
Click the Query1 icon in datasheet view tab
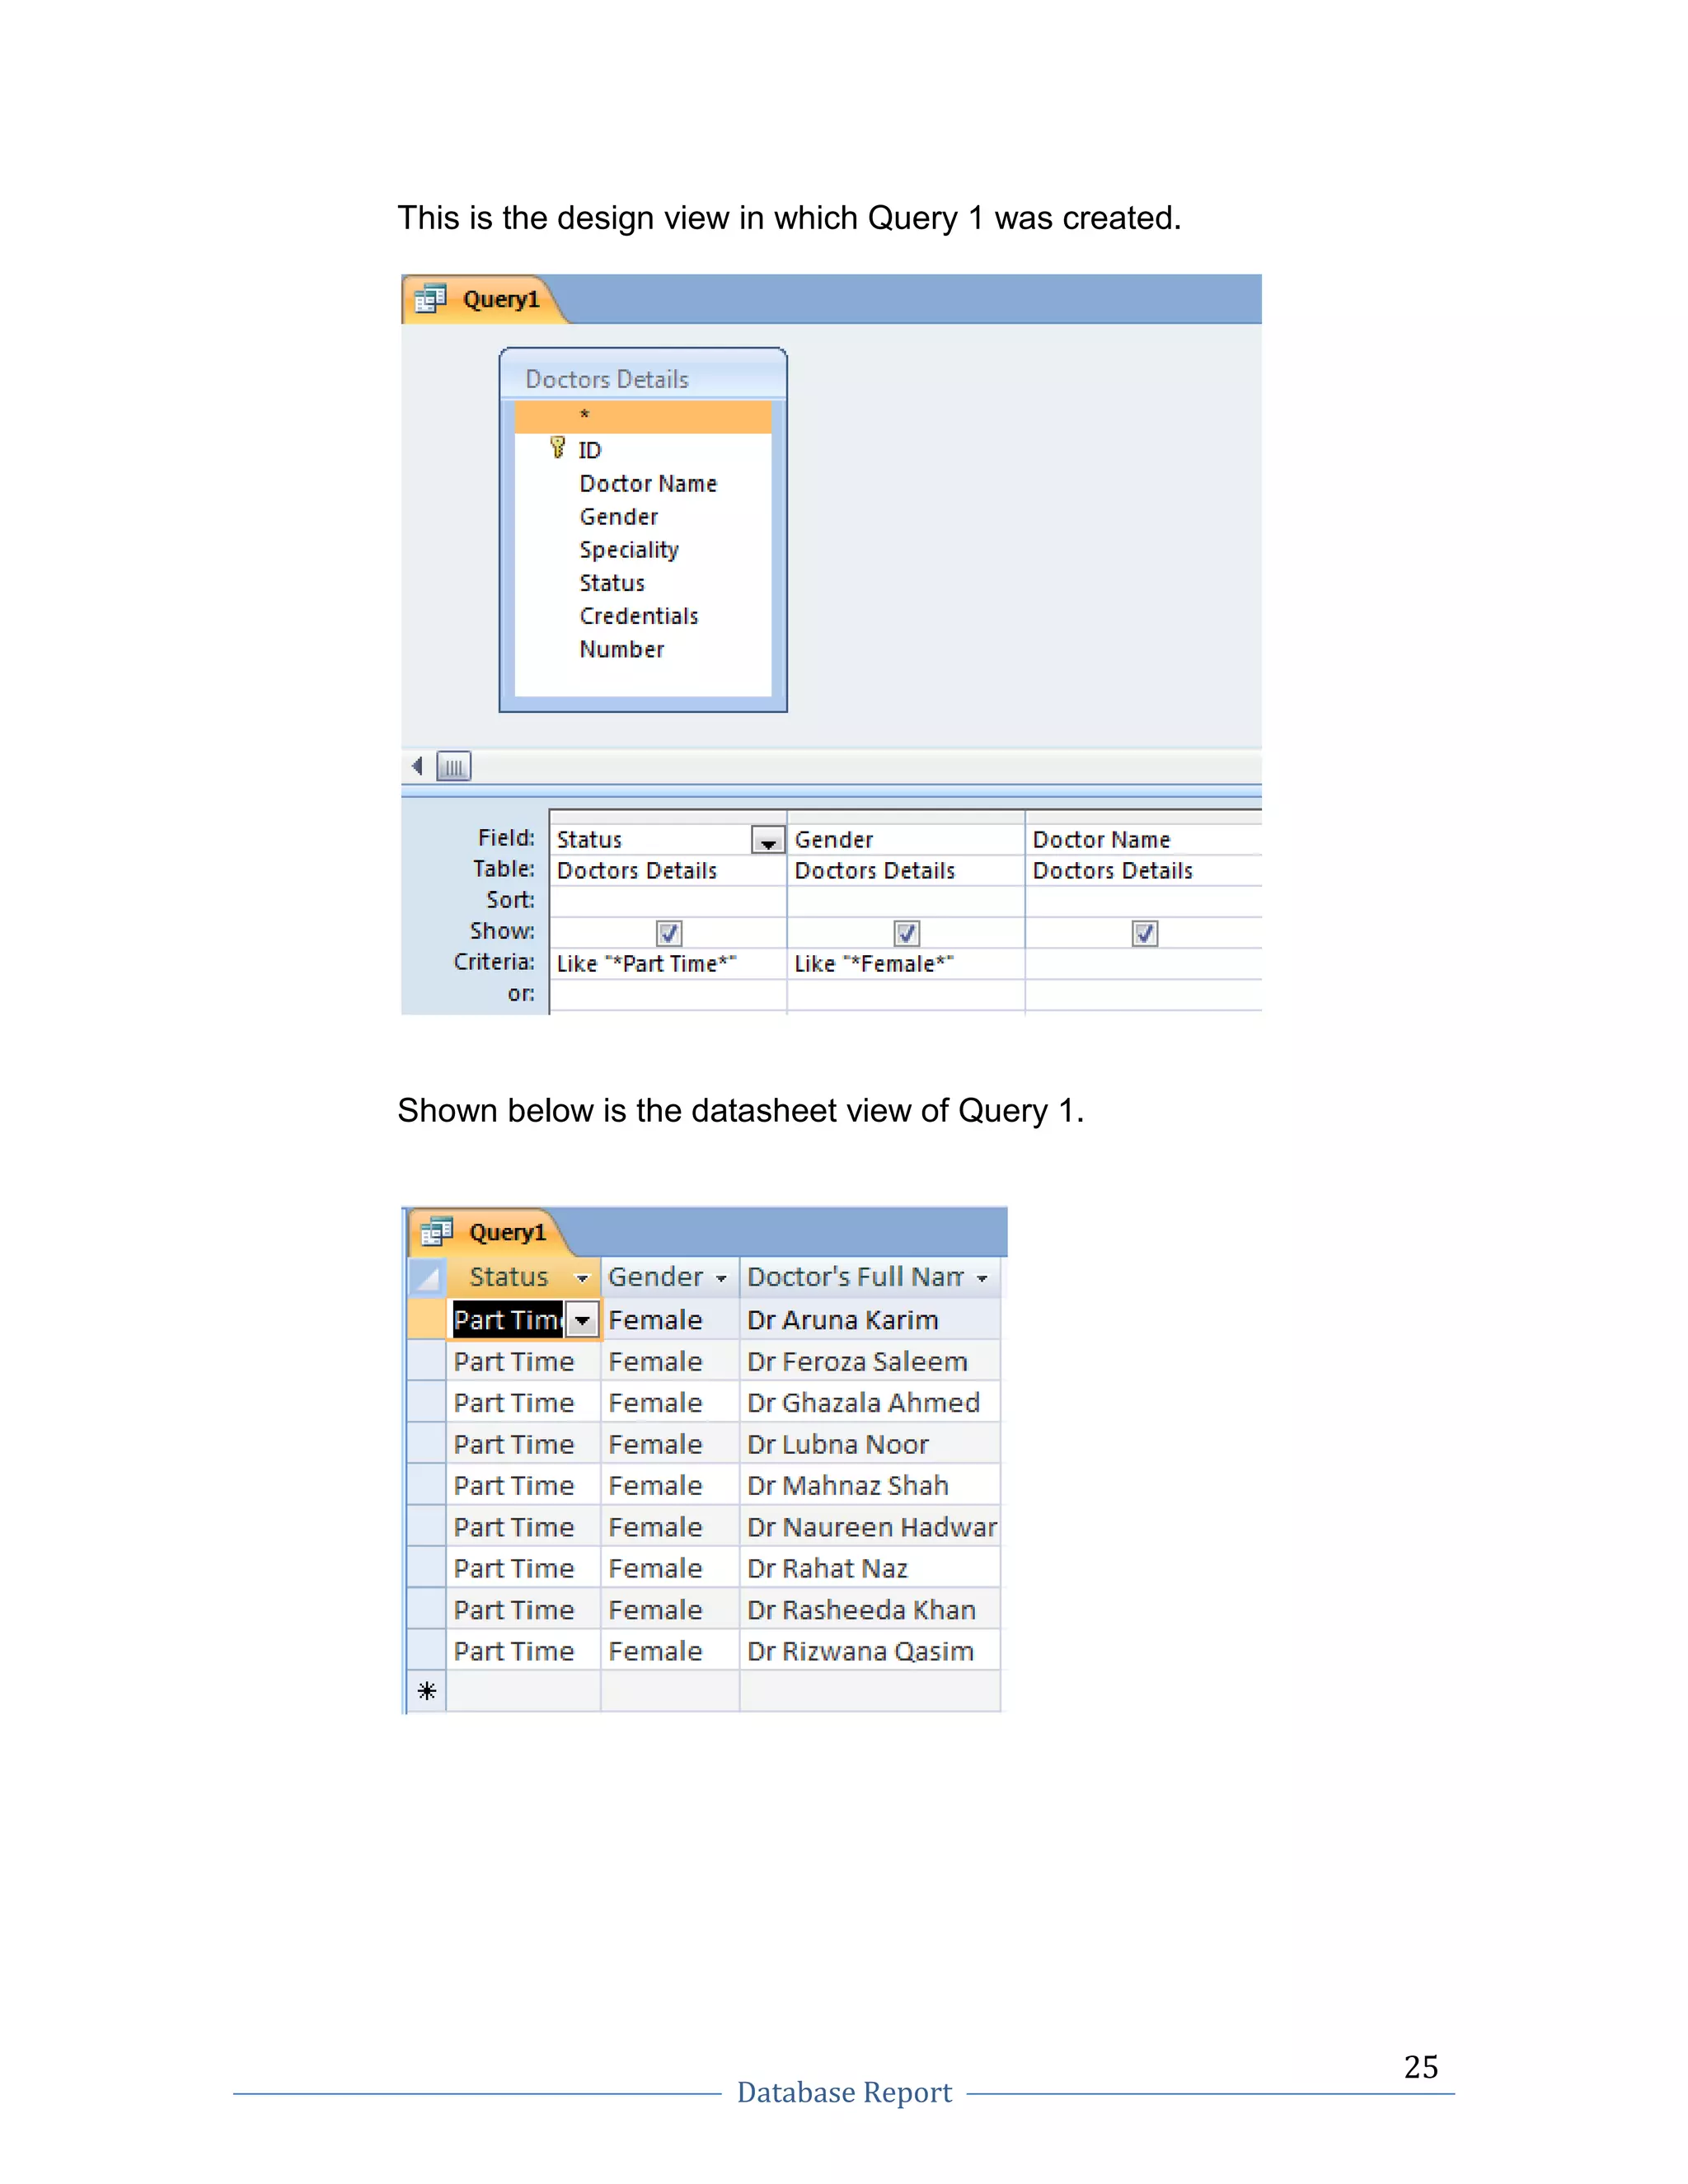(x=437, y=1231)
